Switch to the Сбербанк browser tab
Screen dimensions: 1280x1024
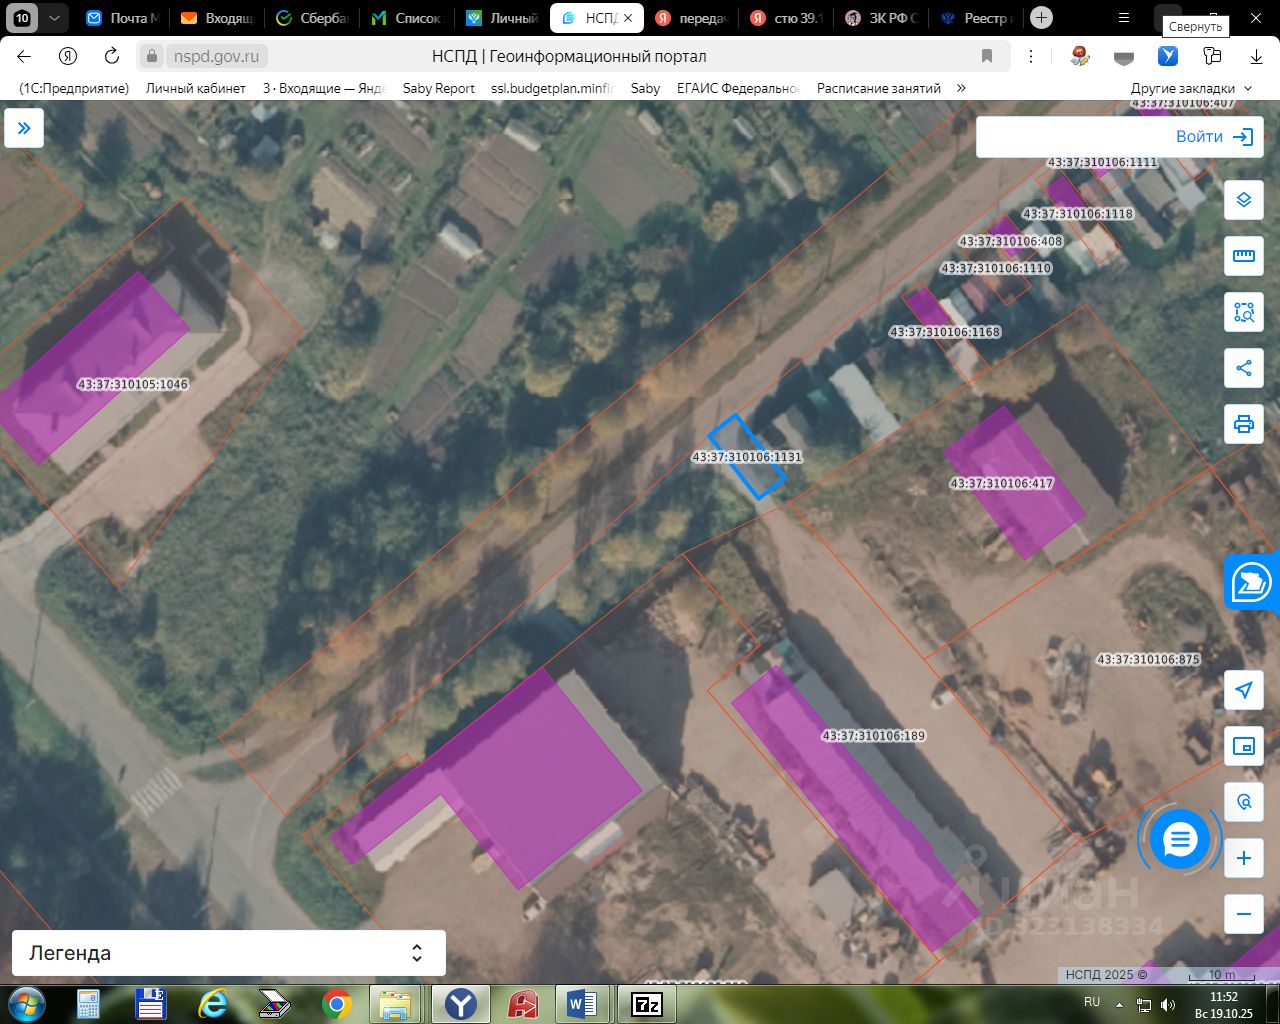click(312, 18)
